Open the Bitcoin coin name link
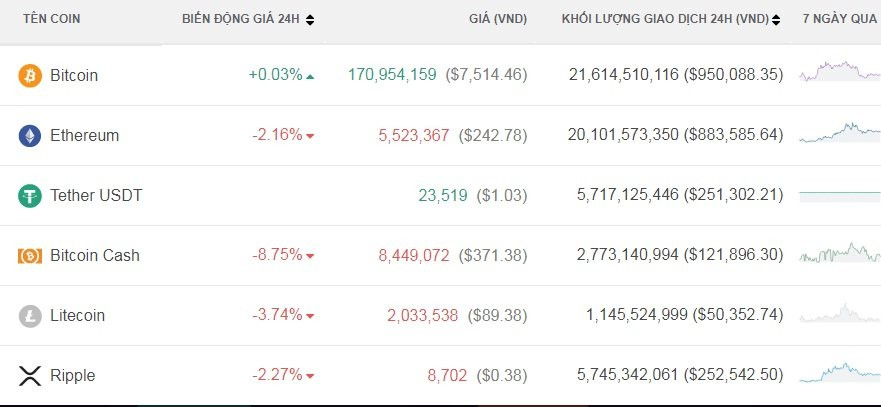881x407 pixels. (74, 75)
